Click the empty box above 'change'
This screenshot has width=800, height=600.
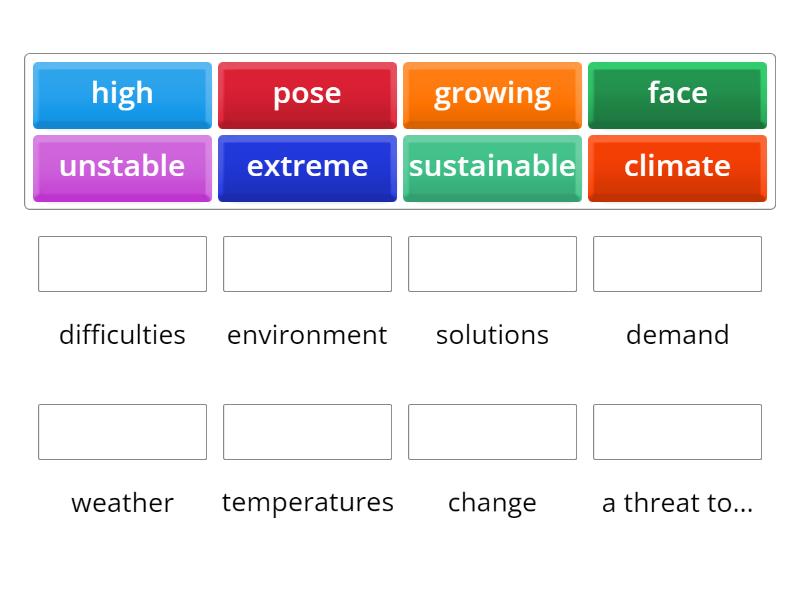pyautogui.click(x=492, y=432)
